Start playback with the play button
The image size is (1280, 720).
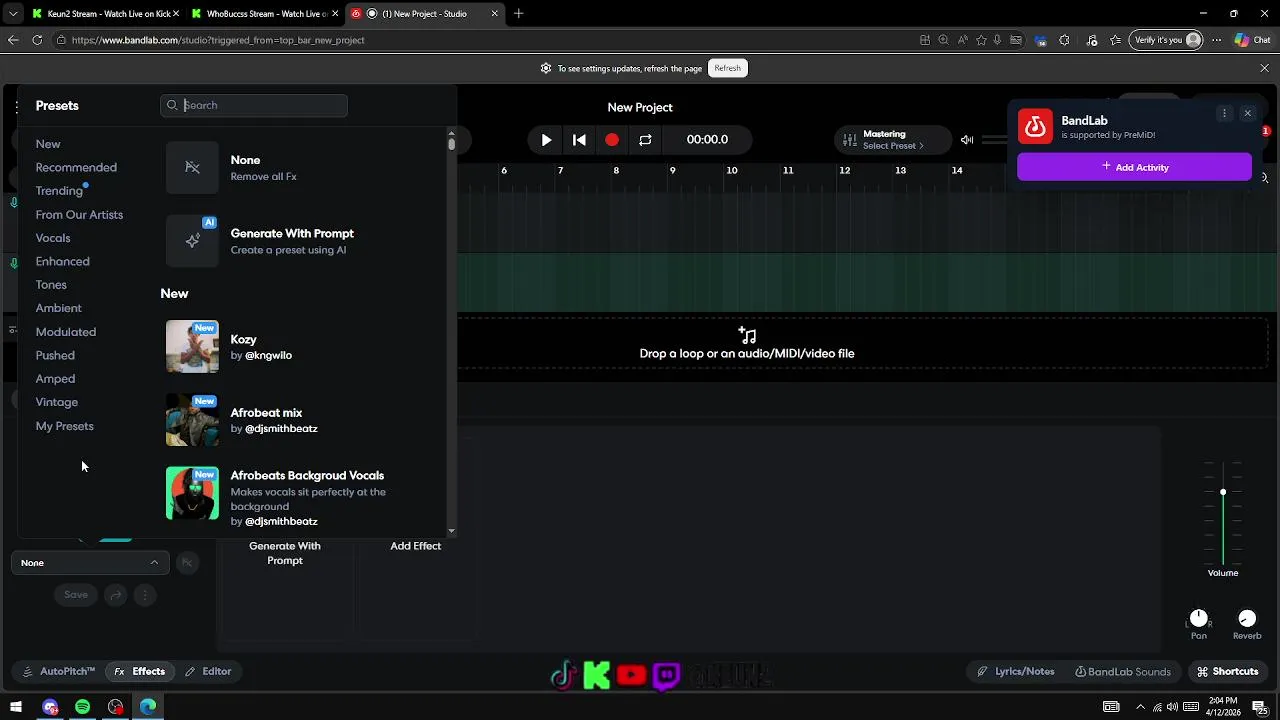(x=546, y=140)
